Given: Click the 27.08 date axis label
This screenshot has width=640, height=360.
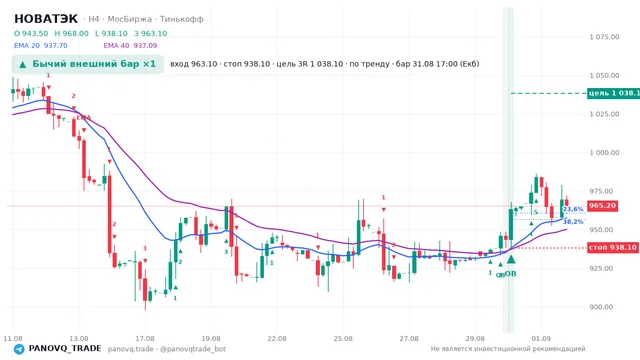Looking at the screenshot, I should pos(409,339).
